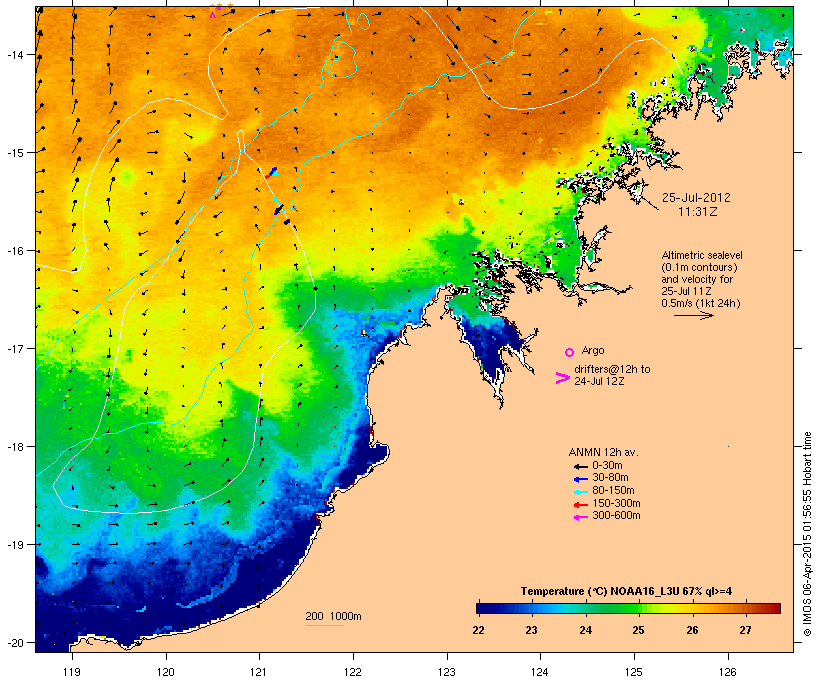The image size is (820, 680).
Task: Click the magenta 300-600m legend arrow
Action: (580, 517)
